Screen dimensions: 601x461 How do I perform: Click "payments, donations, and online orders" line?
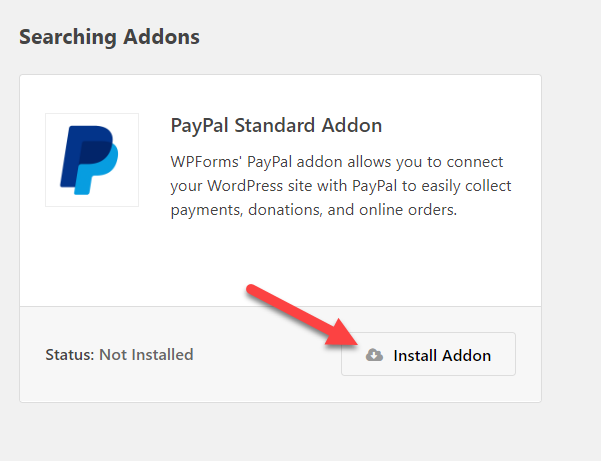tap(314, 210)
